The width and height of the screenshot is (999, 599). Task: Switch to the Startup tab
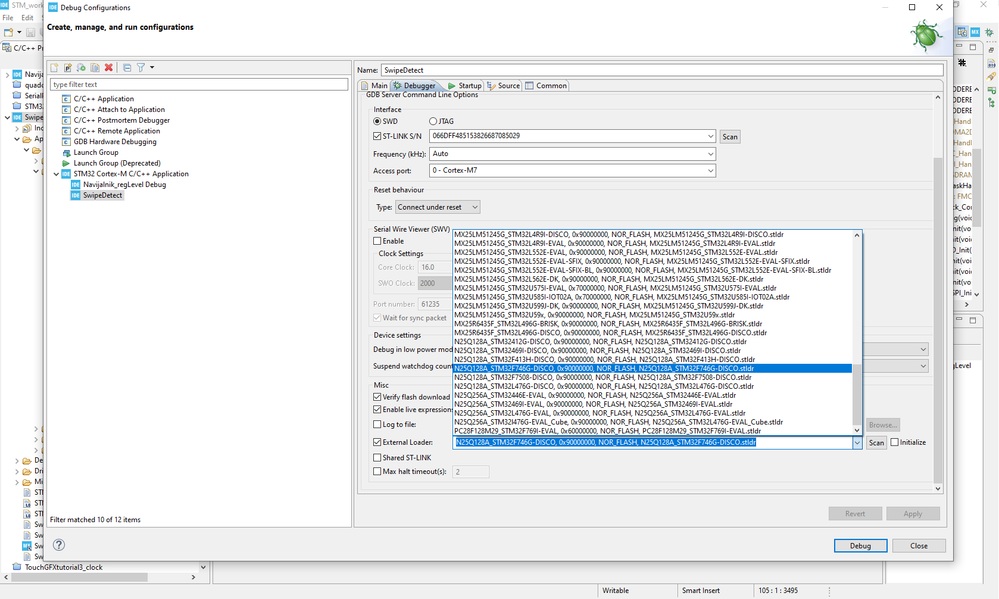(x=465, y=85)
